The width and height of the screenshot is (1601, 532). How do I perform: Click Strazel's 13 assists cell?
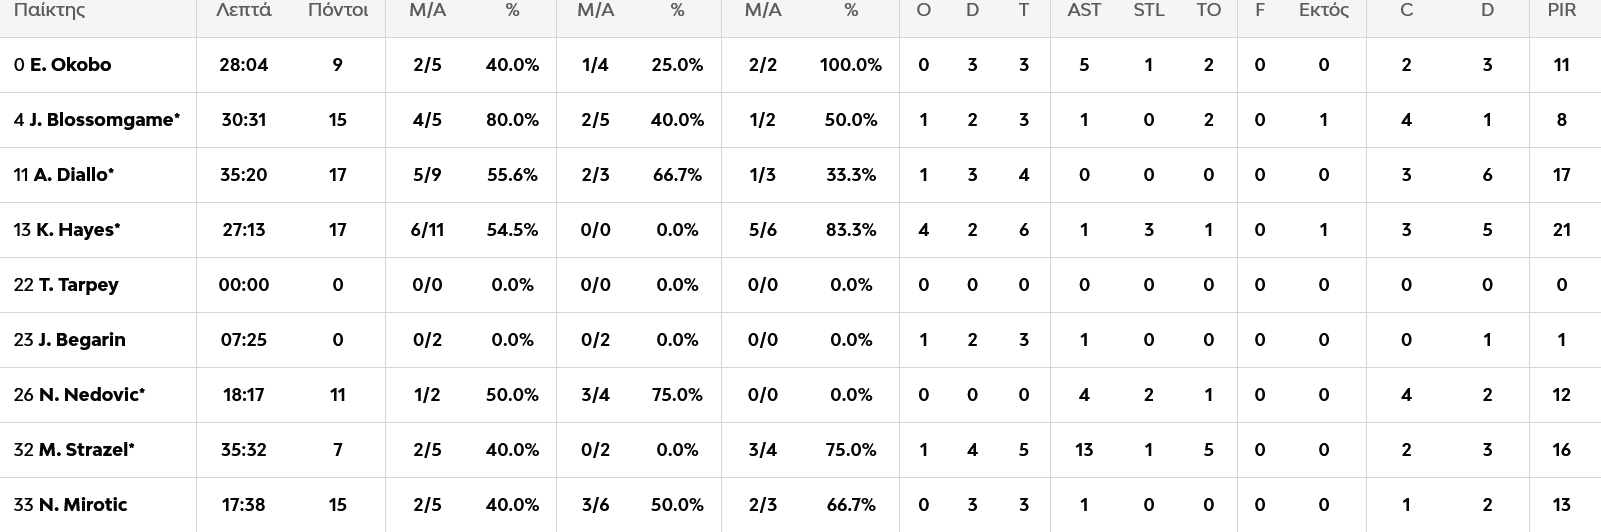click(1084, 450)
